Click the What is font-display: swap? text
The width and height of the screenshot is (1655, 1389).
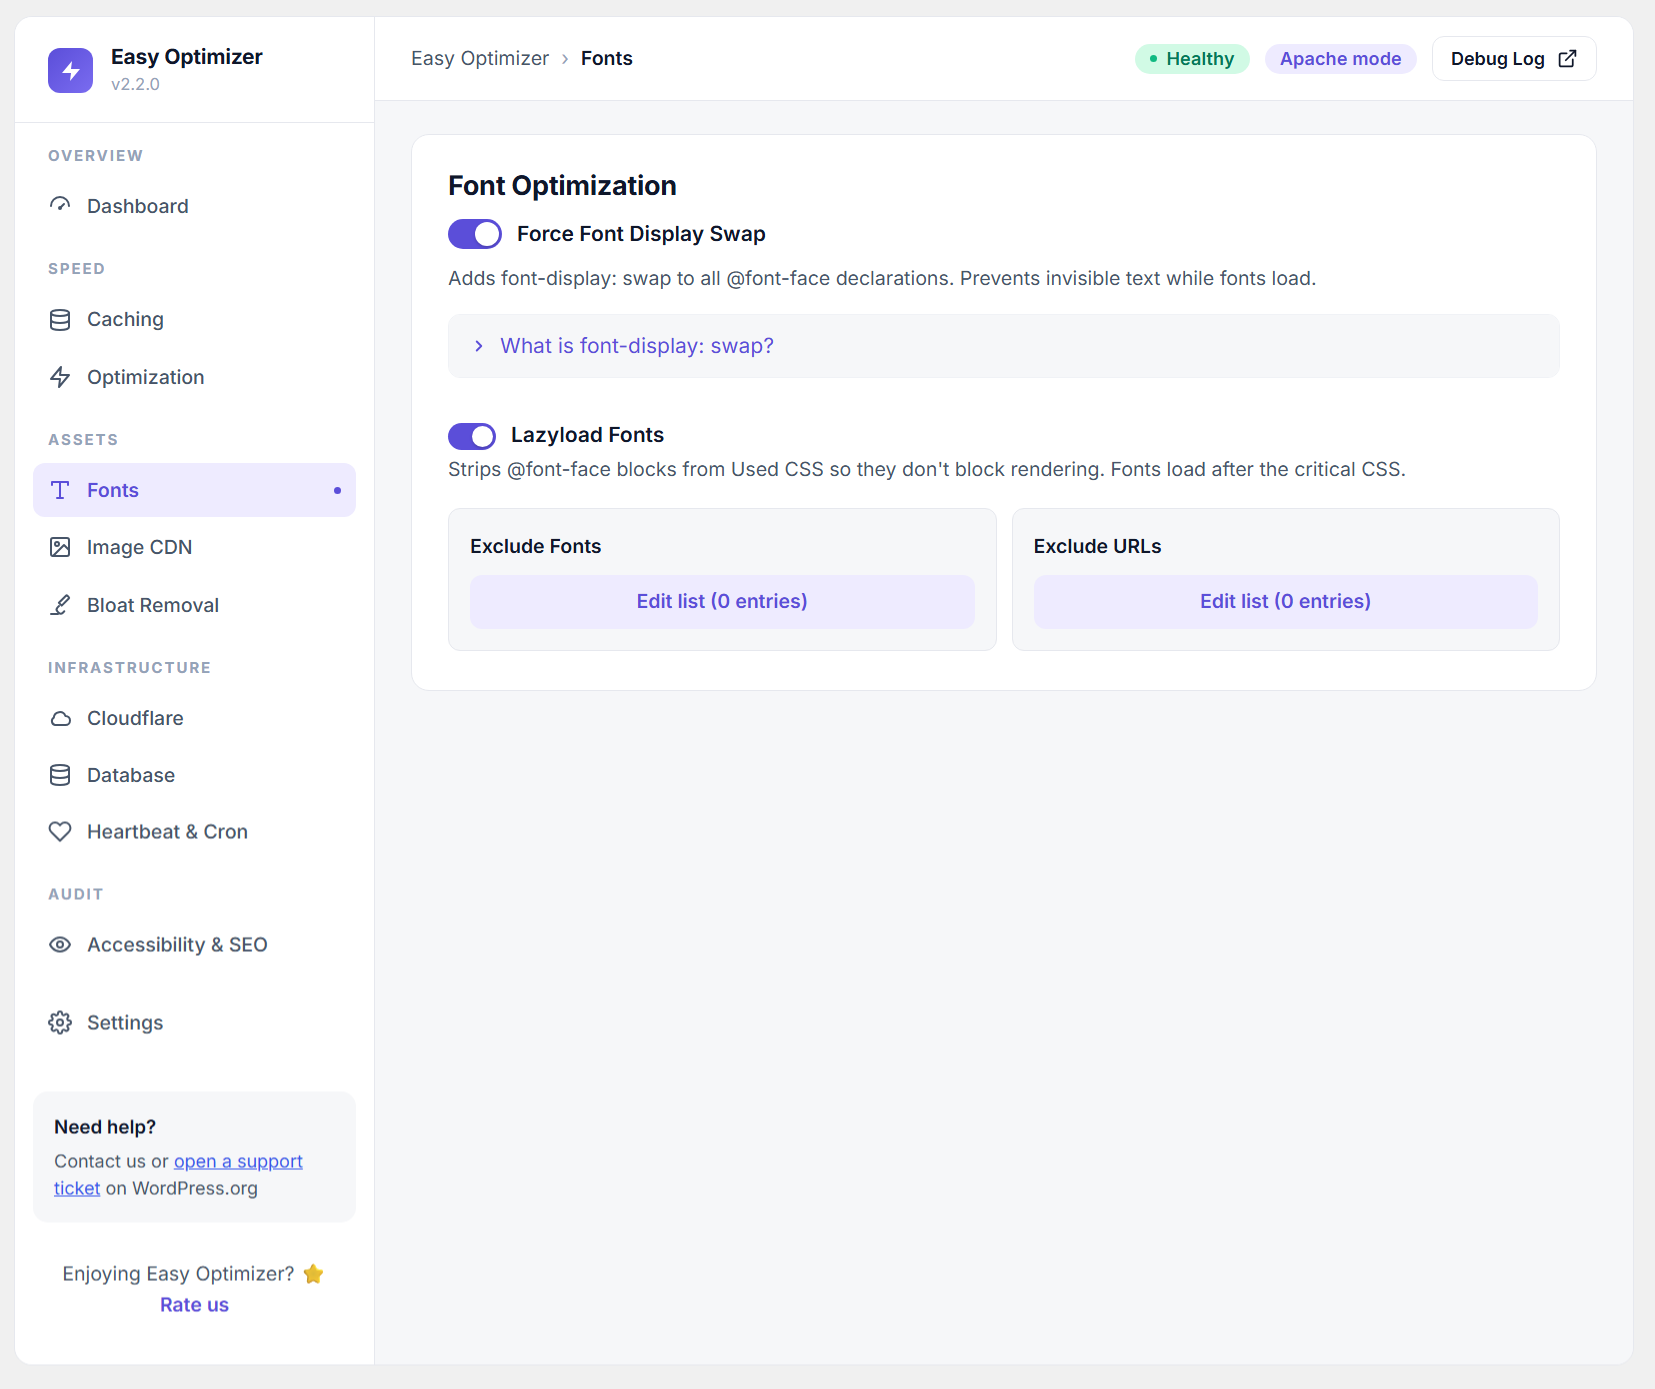coord(637,346)
